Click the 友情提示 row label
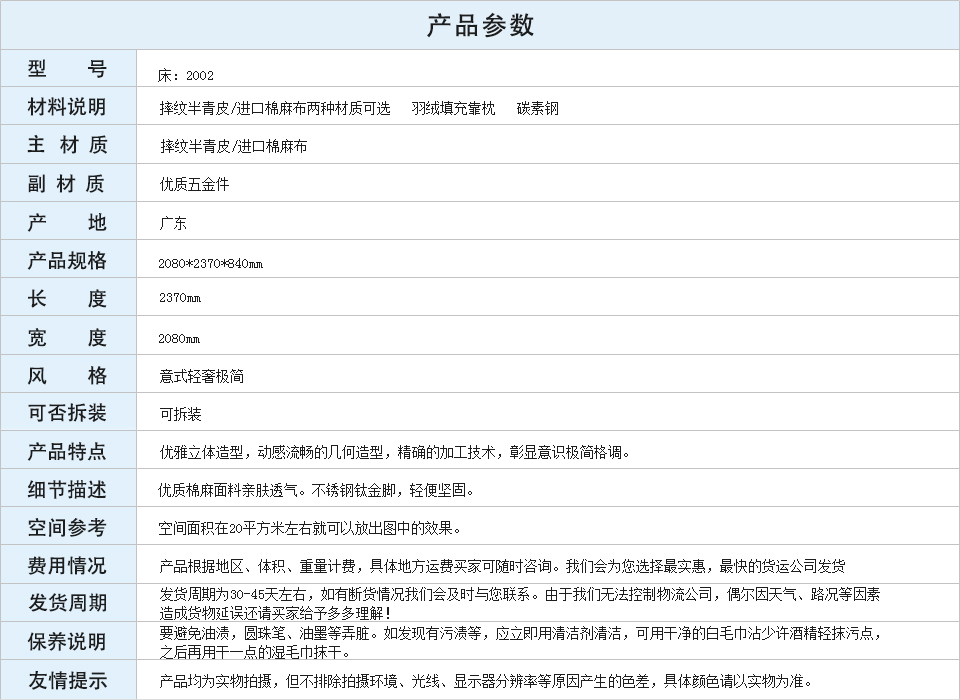This screenshot has width=960, height=700. tap(67, 681)
